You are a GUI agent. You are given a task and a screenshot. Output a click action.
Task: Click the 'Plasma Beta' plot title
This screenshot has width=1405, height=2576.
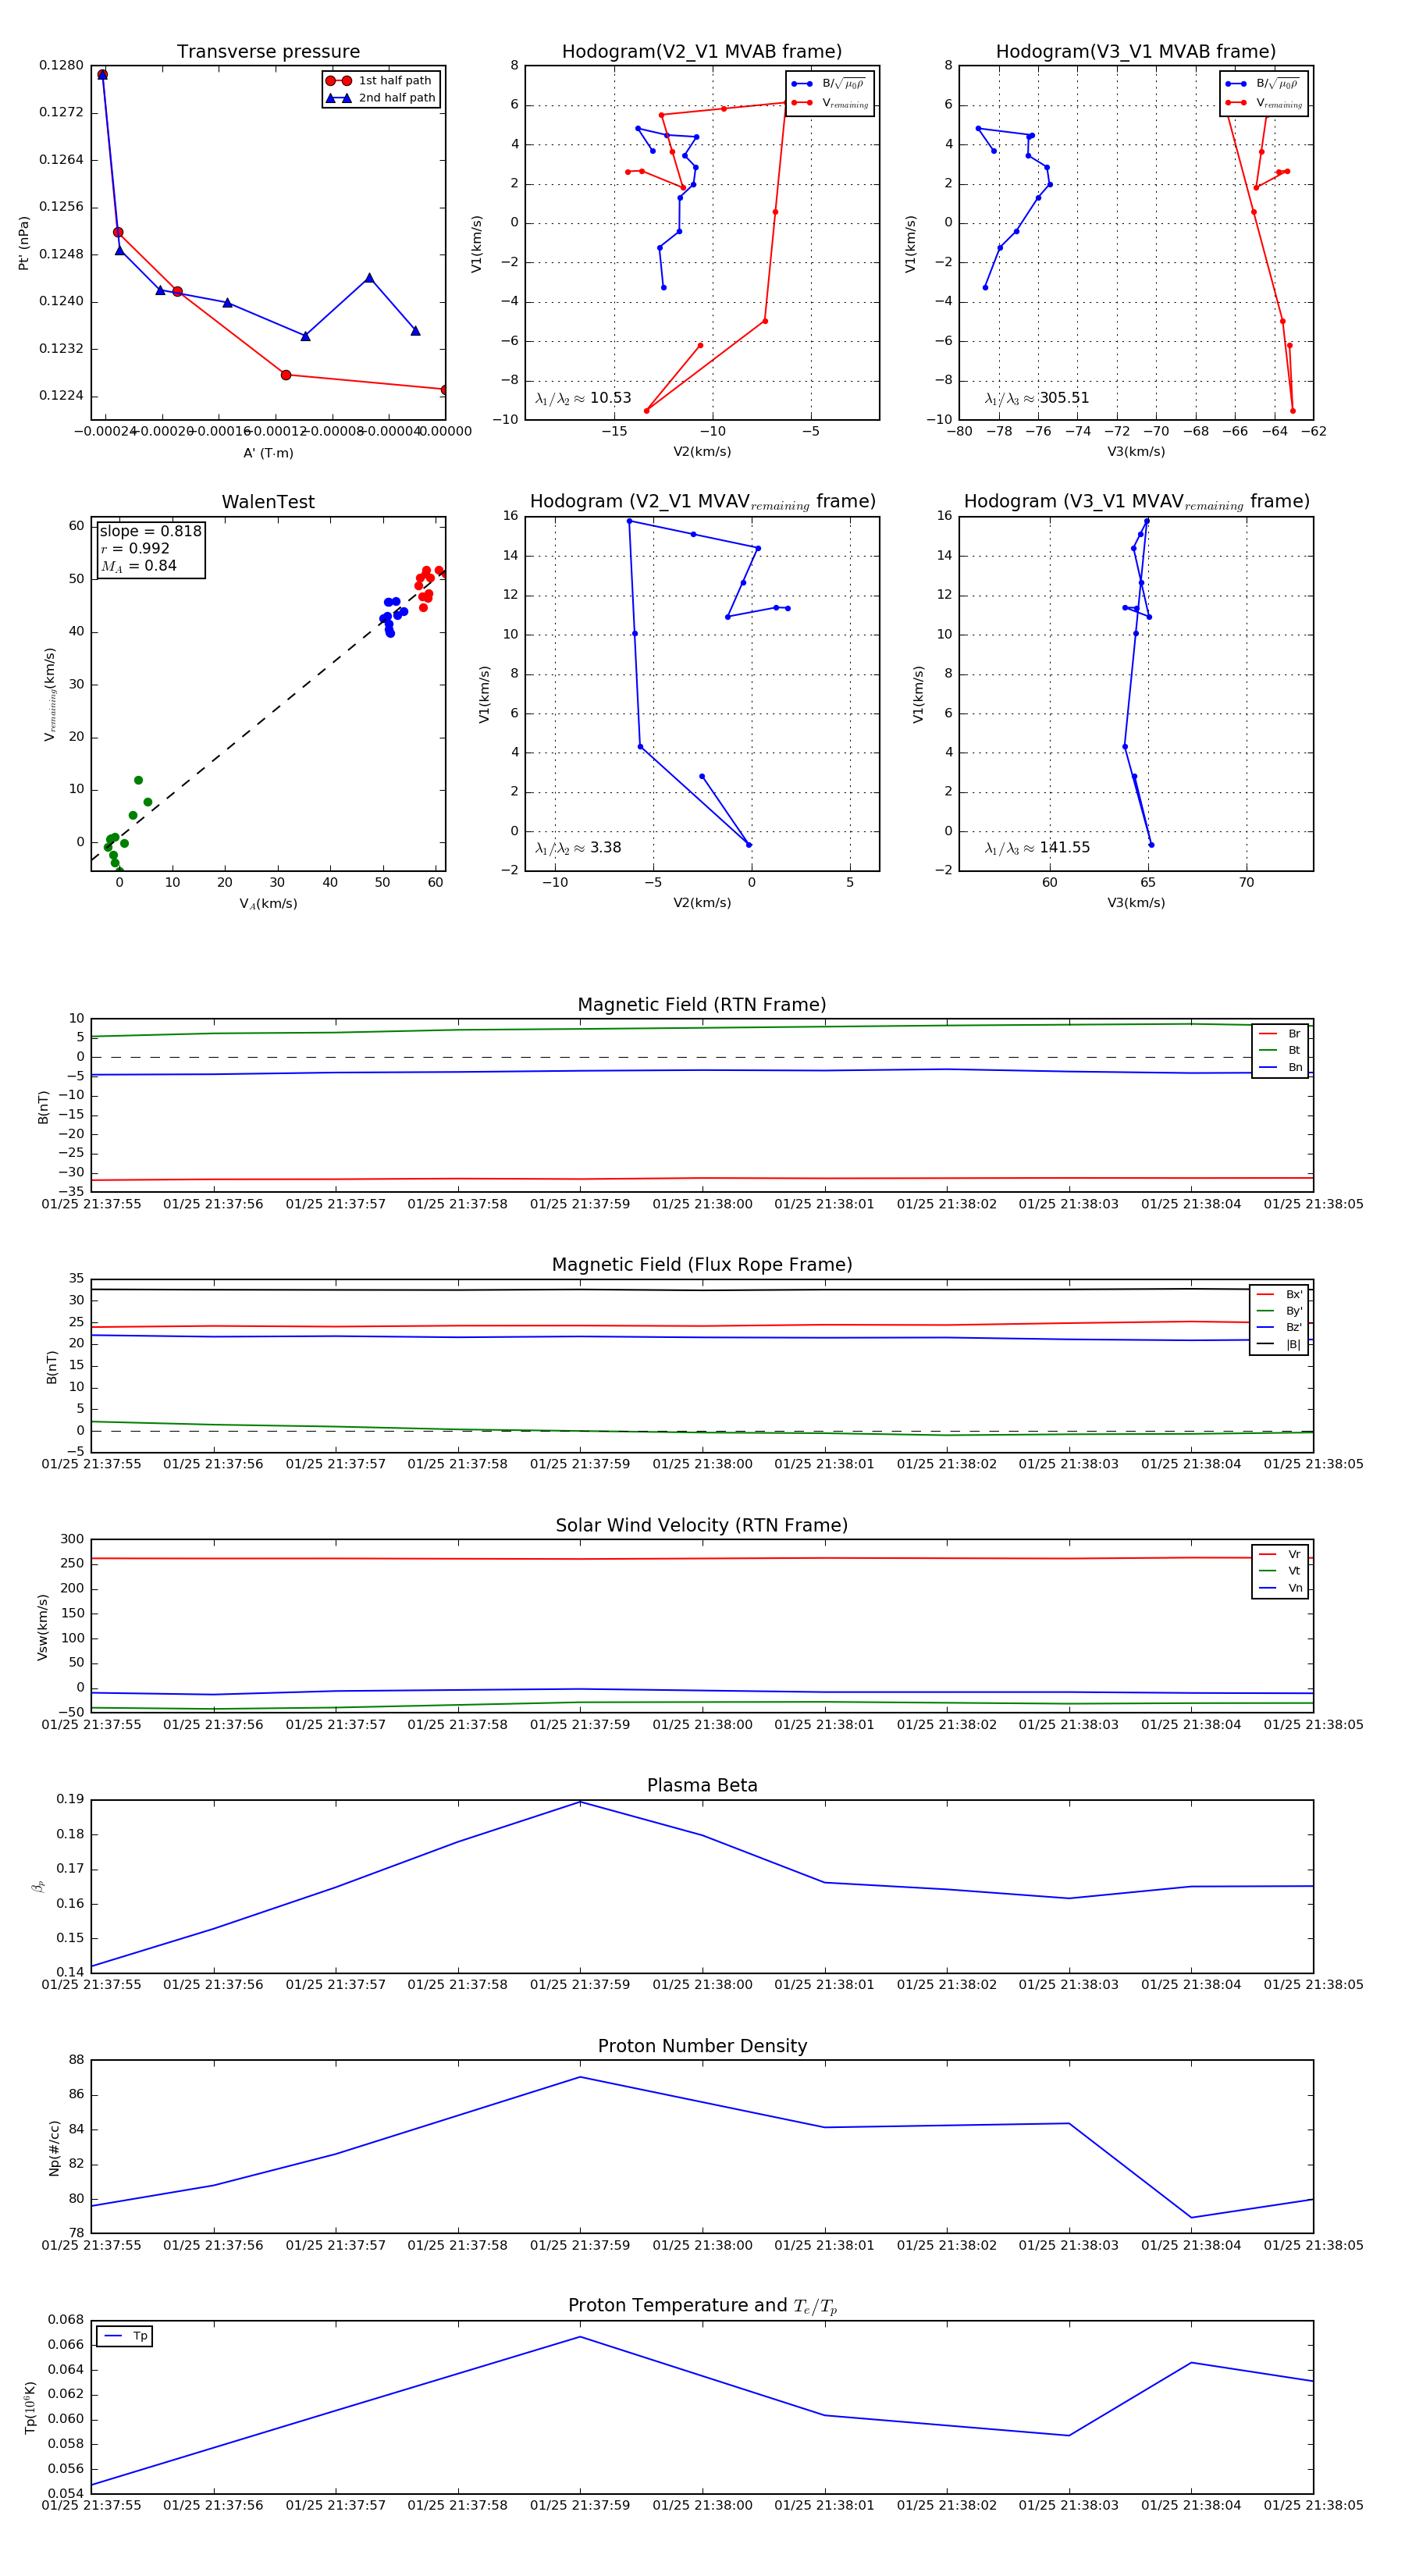702,1786
